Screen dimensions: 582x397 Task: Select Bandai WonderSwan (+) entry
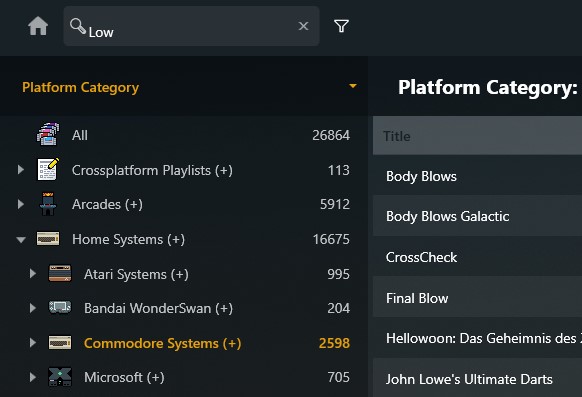click(x=158, y=308)
